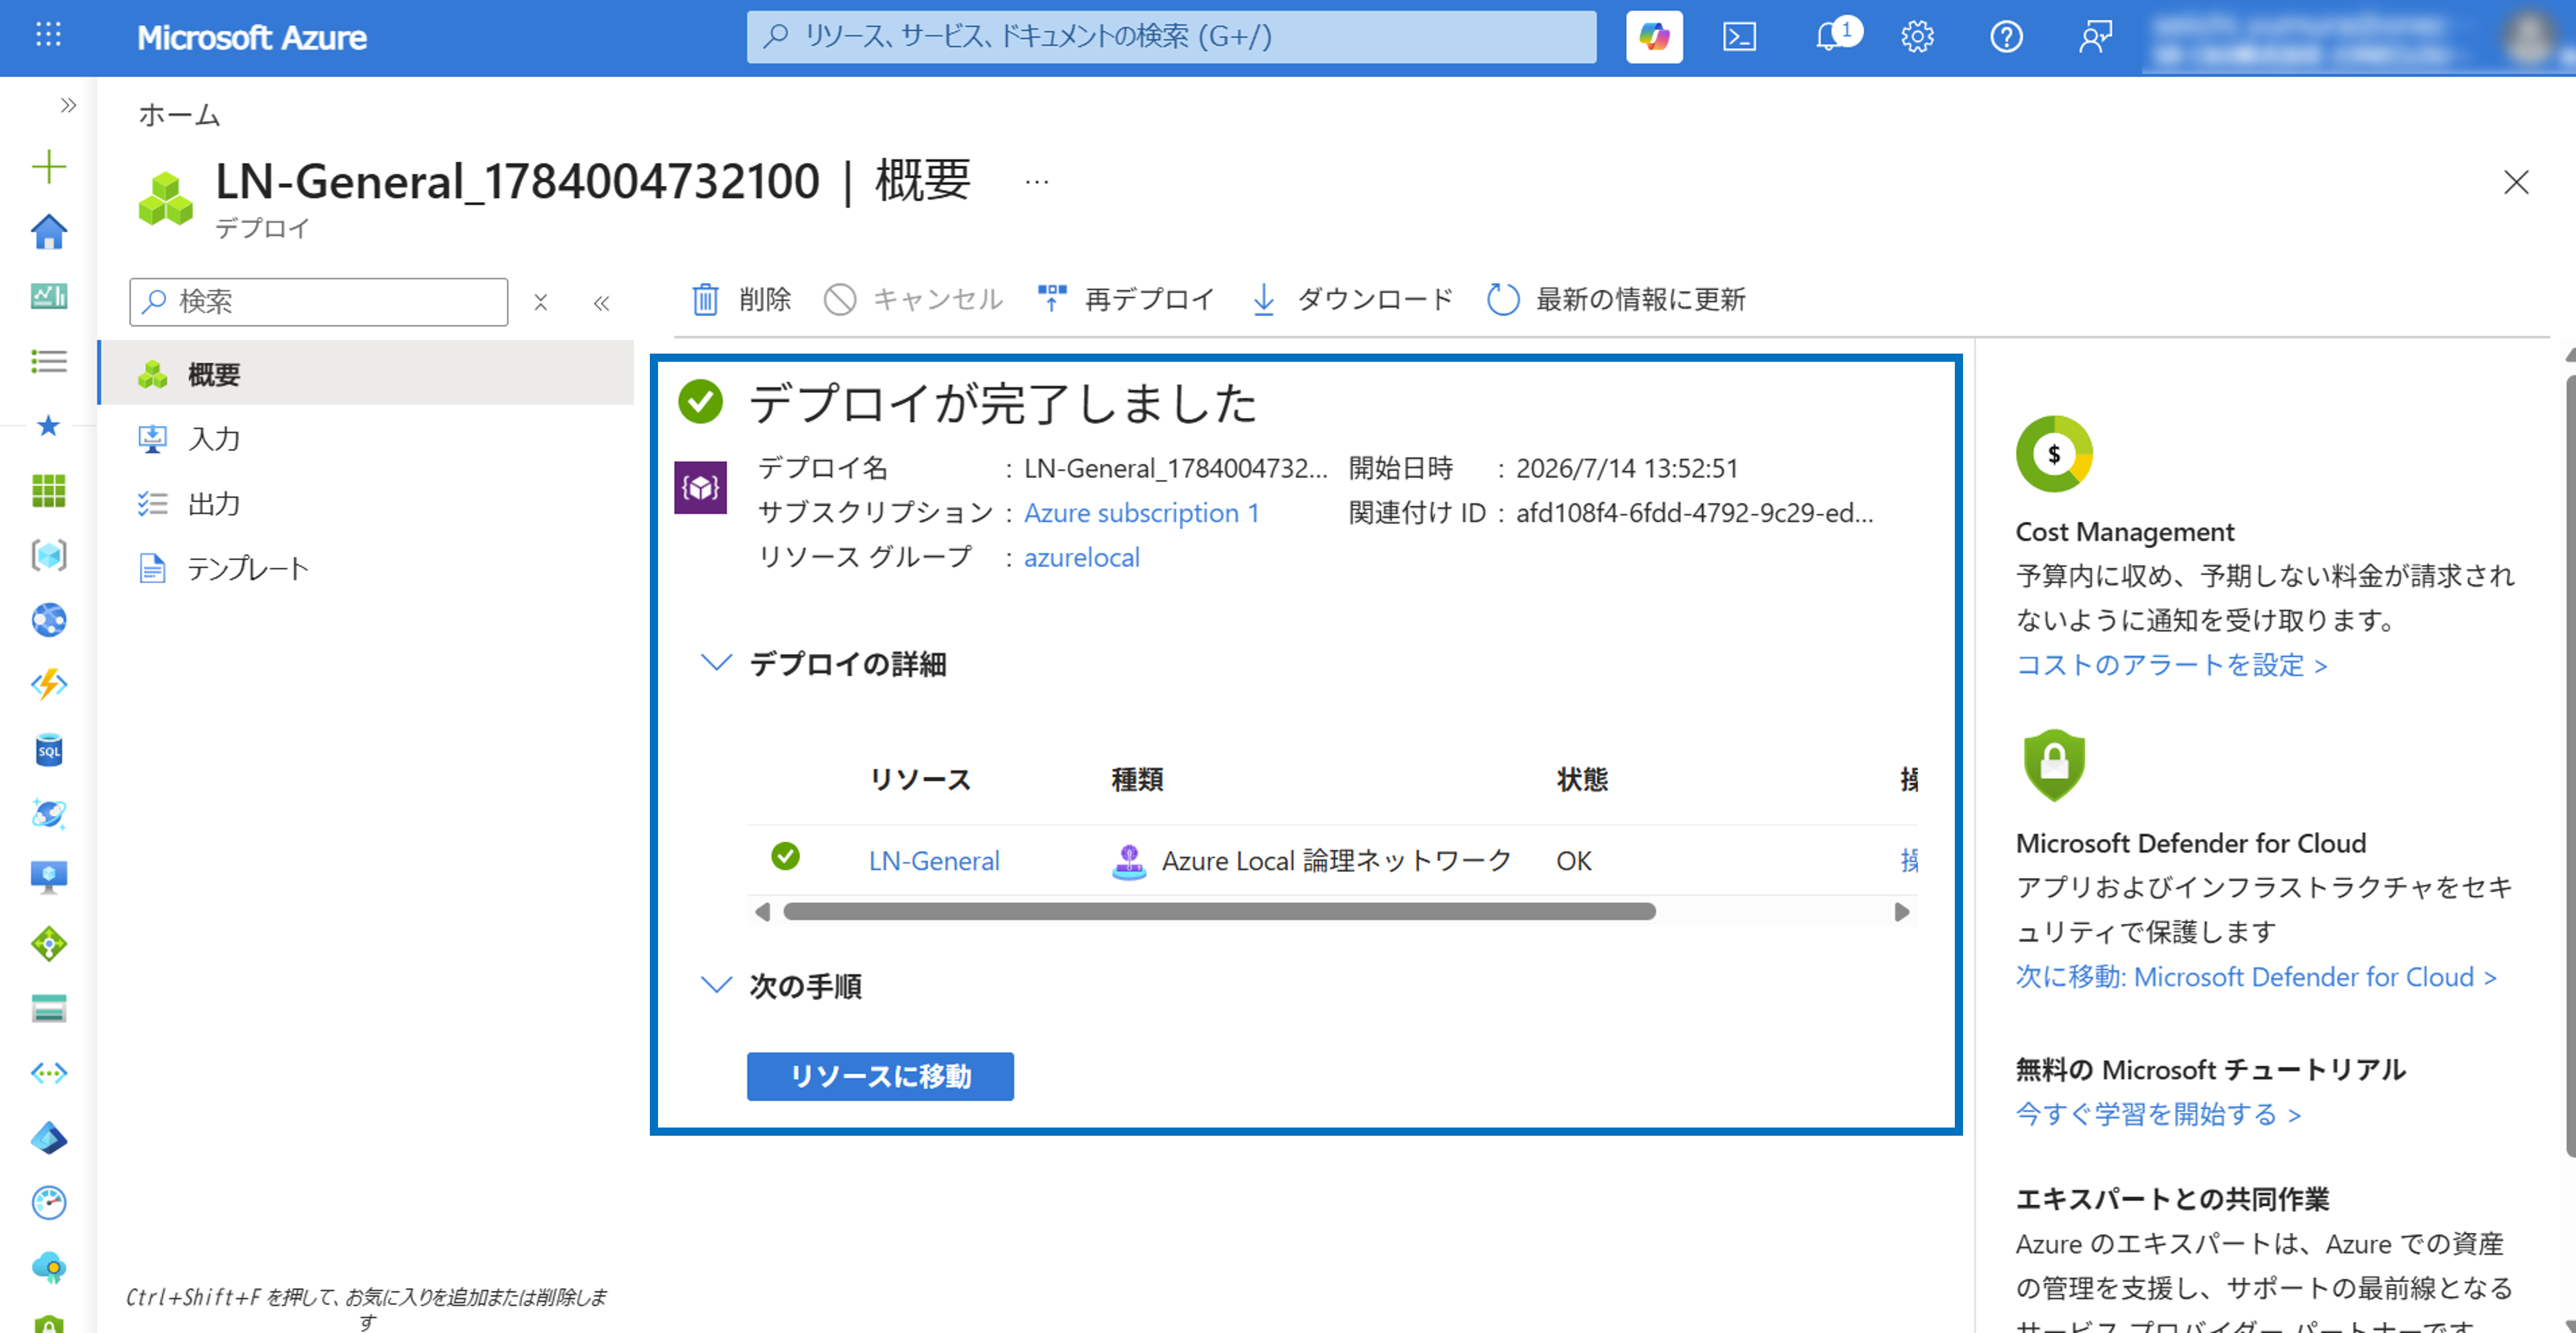Open Copilot from the top bar
This screenshot has width=2576, height=1333.
tap(1654, 37)
